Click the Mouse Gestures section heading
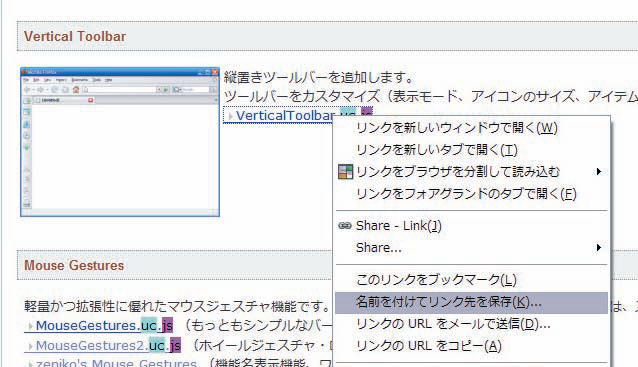638x367 pixels. point(74,266)
